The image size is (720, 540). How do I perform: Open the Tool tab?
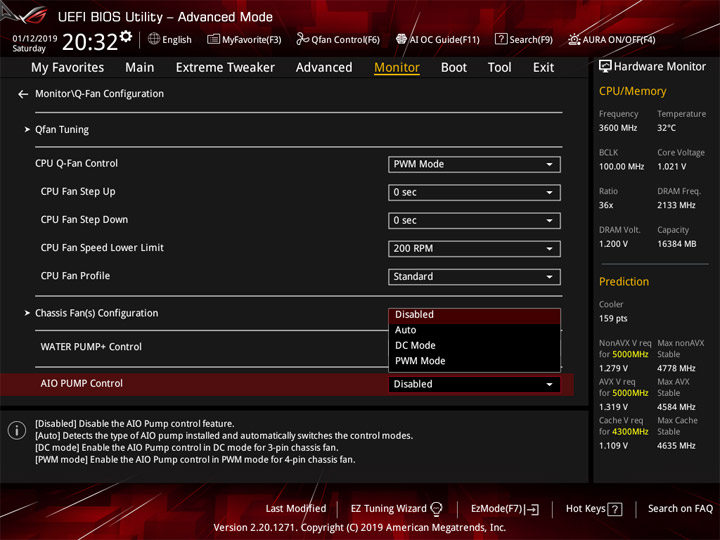point(500,68)
